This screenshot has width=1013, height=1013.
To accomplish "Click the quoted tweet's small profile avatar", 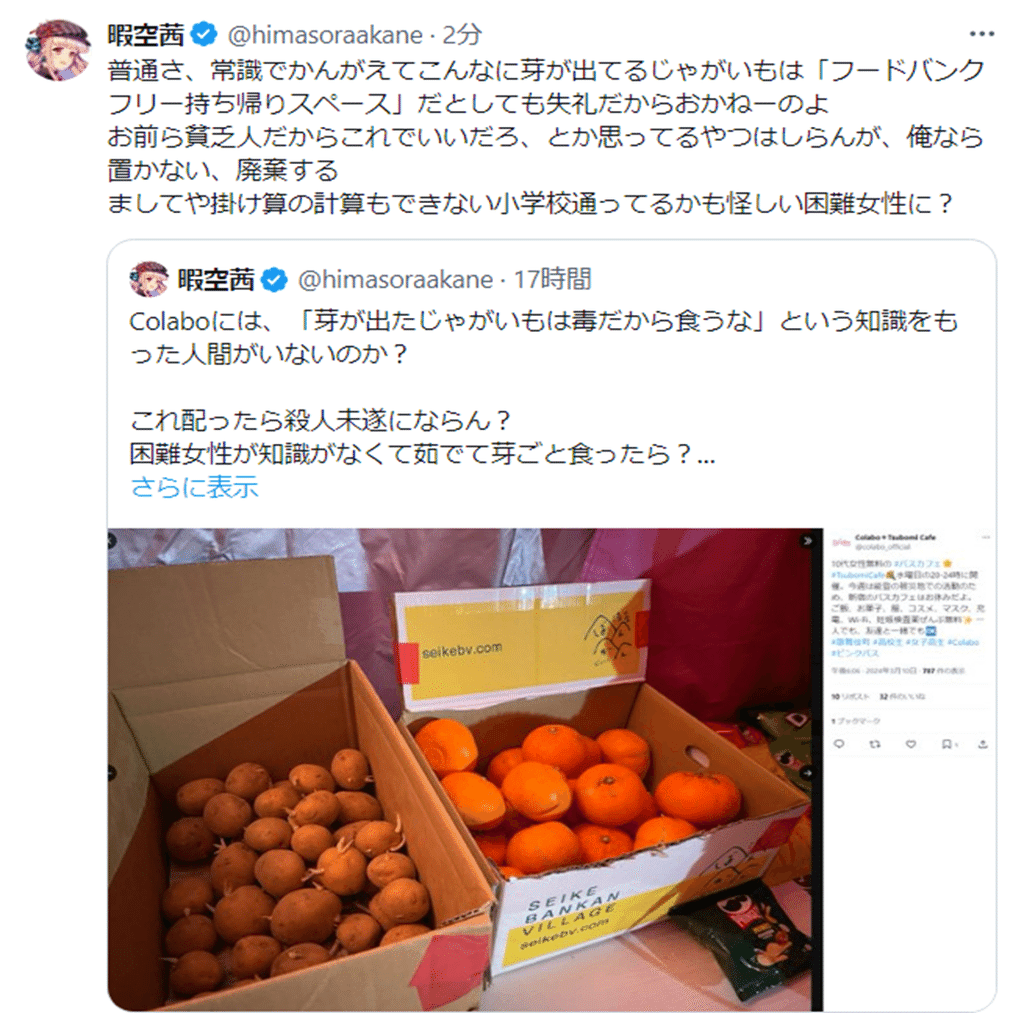I will click(149, 279).
